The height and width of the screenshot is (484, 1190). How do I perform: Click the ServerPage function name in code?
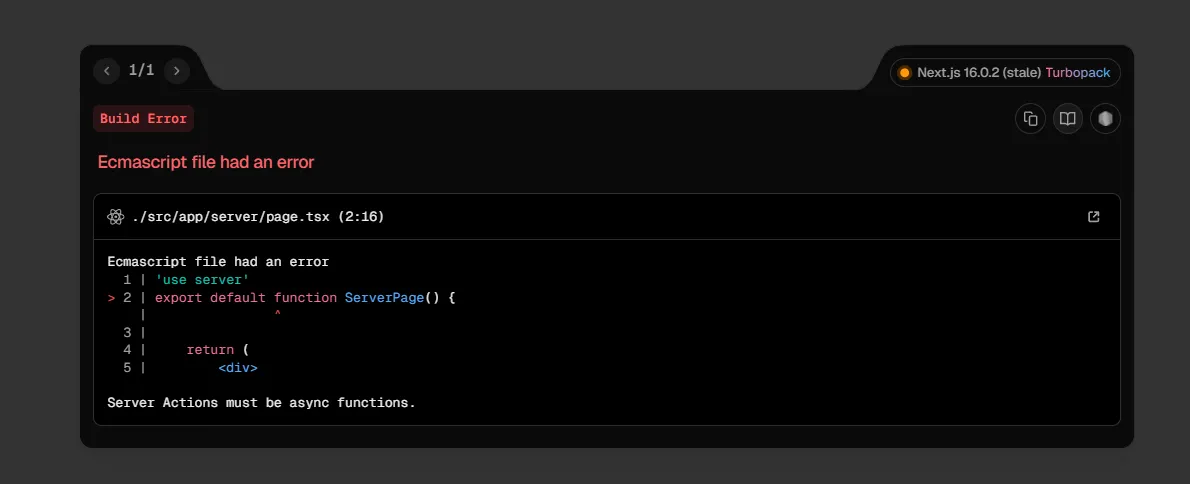point(384,298)
